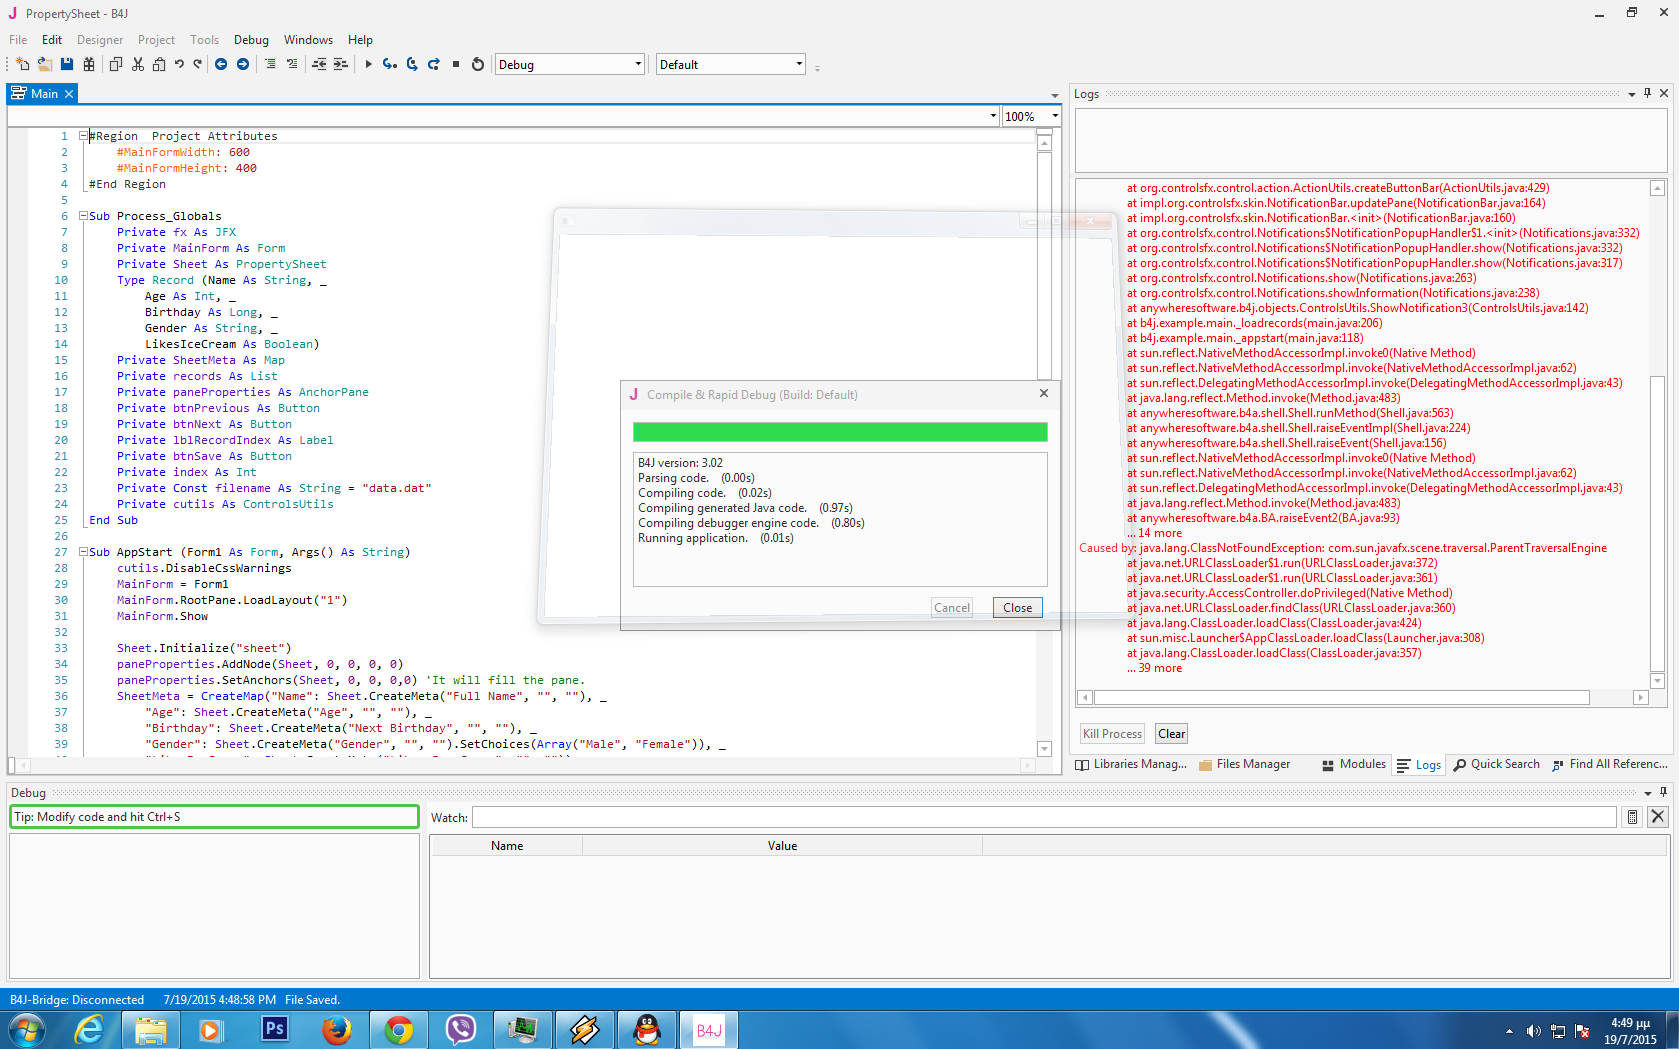Click the Decrease indent icon

319,64
